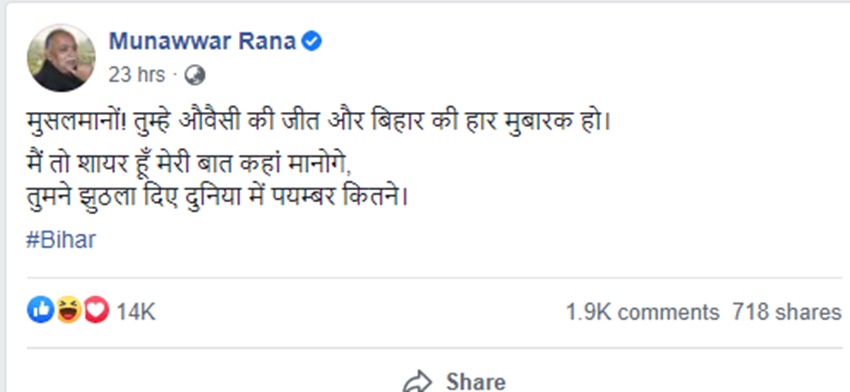
Task: Click the Munawwar Rana name link
Action: click(202, 42)
